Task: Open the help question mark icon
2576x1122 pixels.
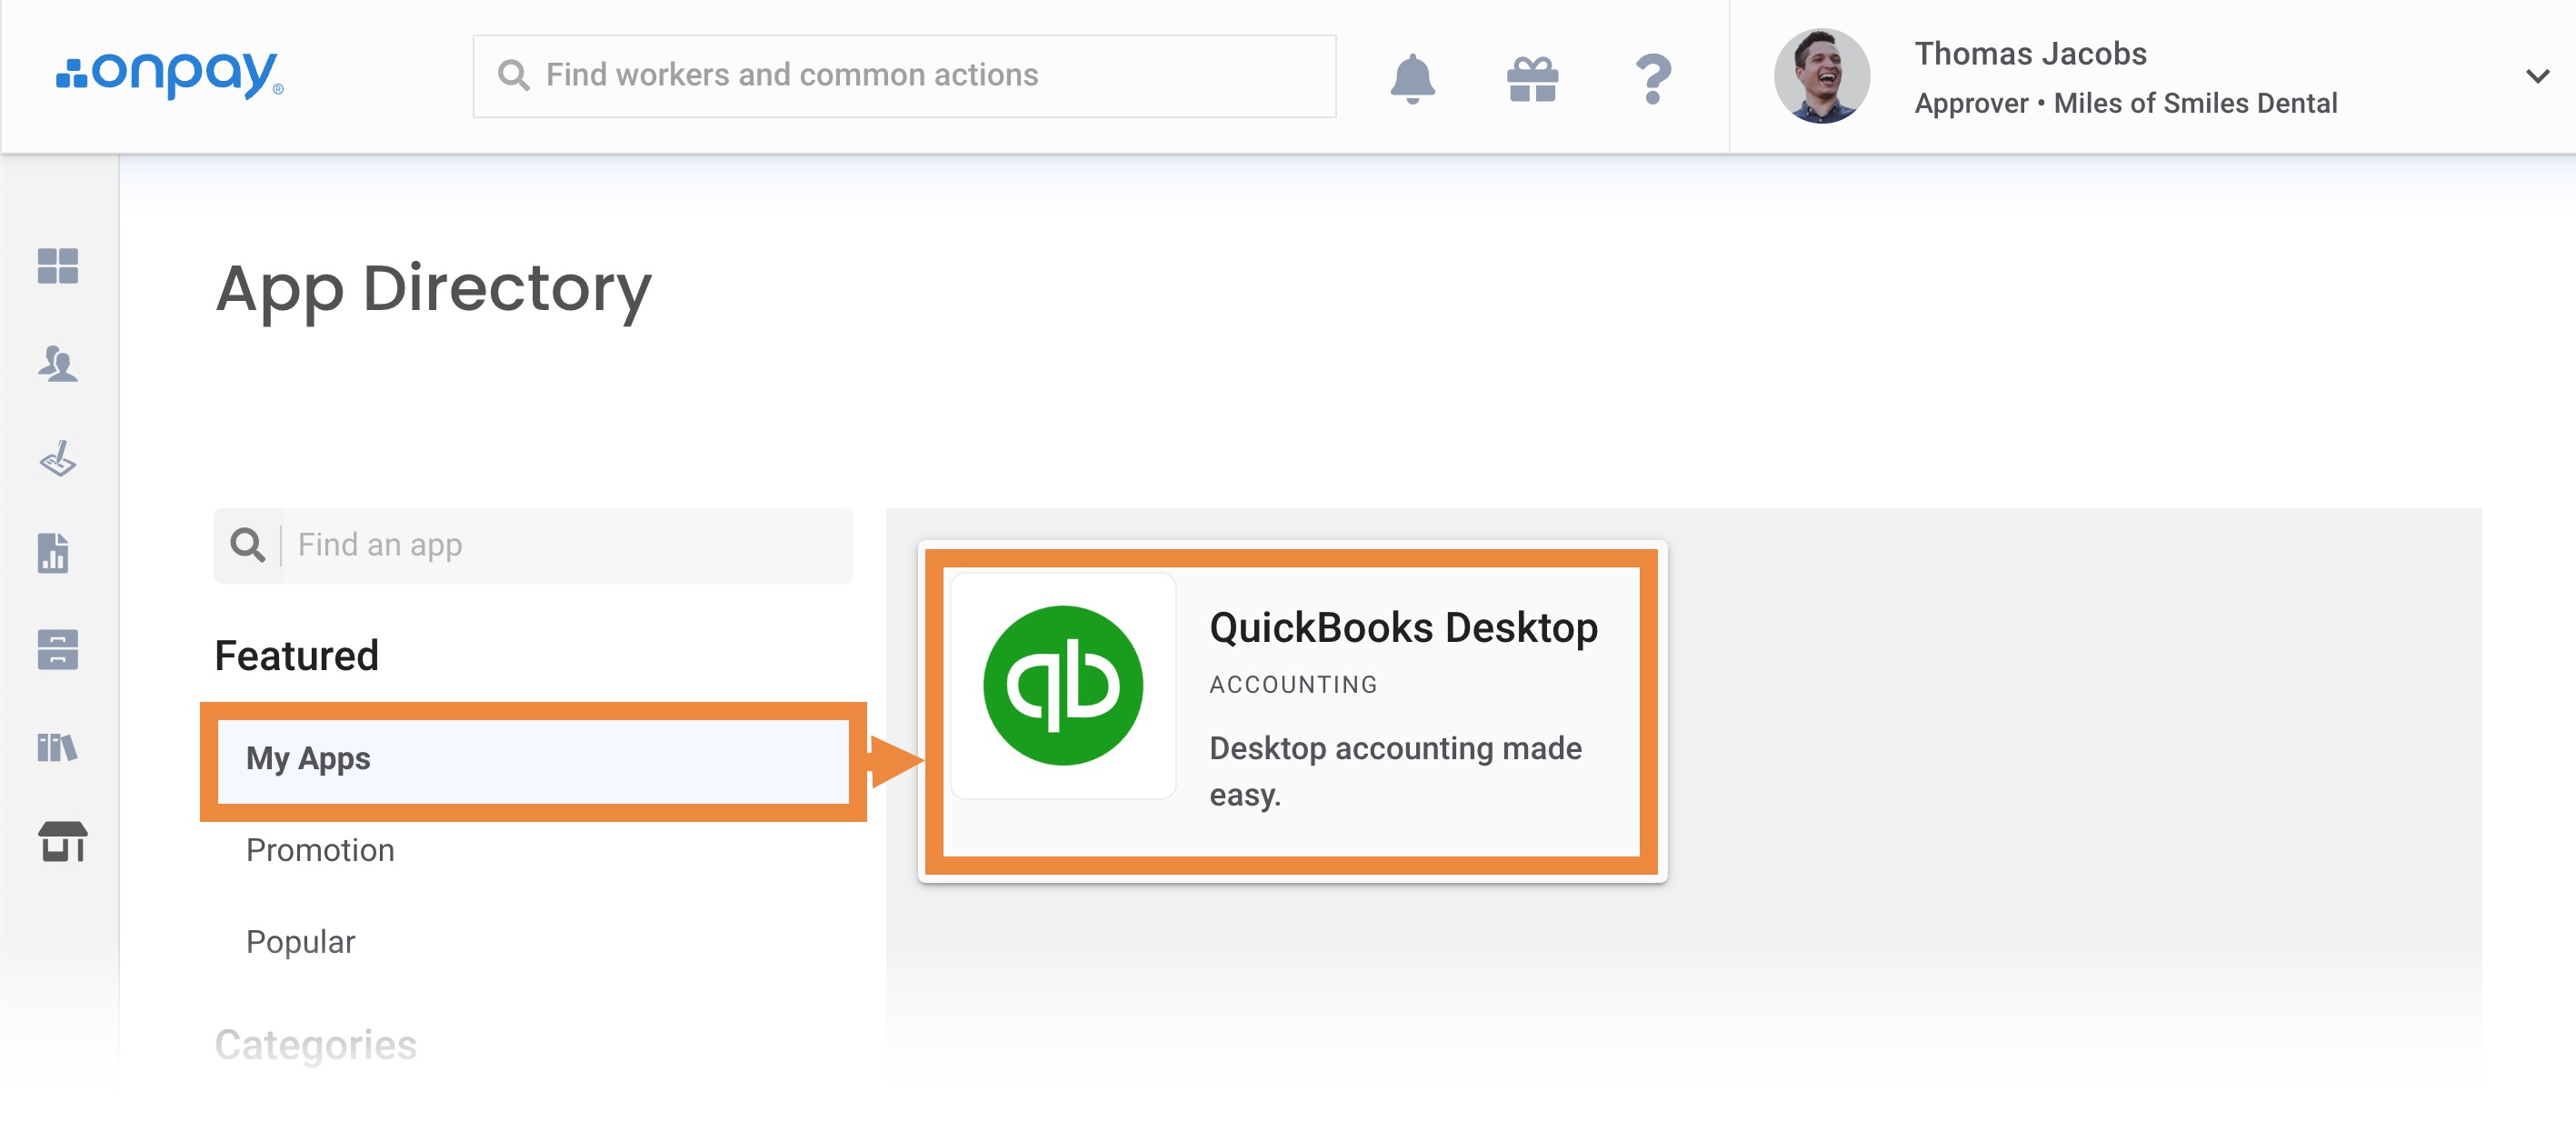Action: click(x=1652, y=79)
